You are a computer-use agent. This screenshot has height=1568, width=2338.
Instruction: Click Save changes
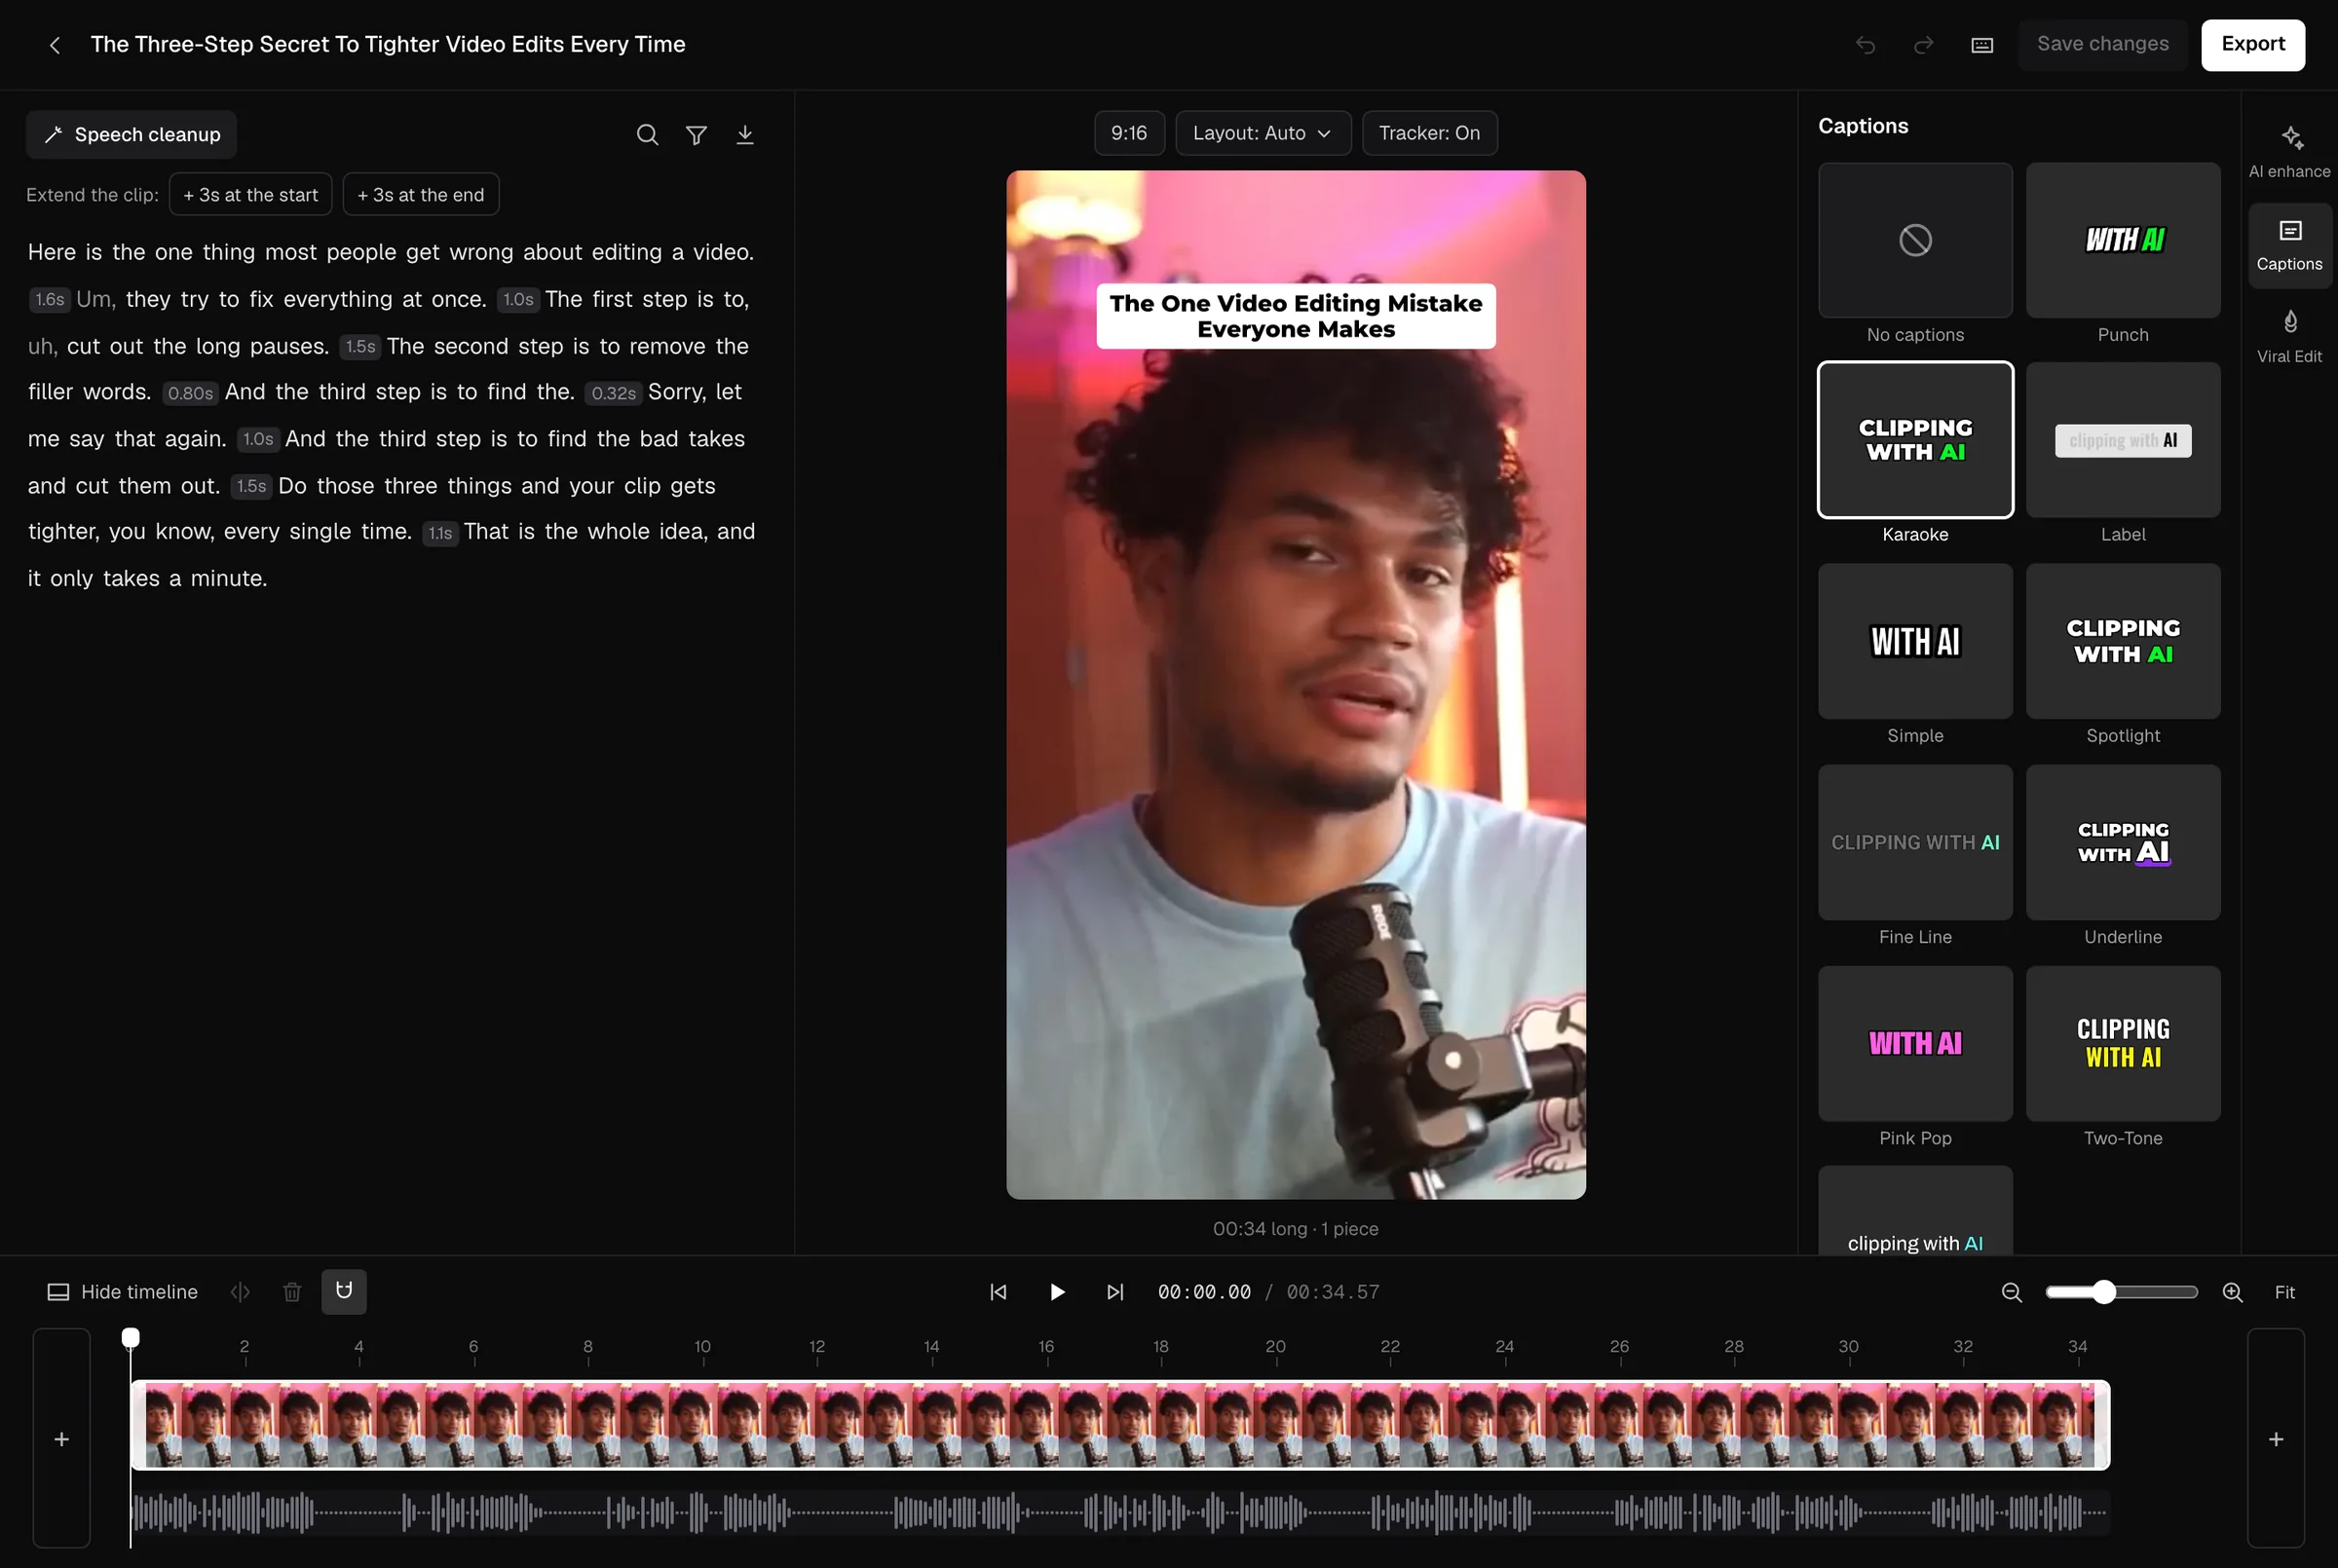2102,45
